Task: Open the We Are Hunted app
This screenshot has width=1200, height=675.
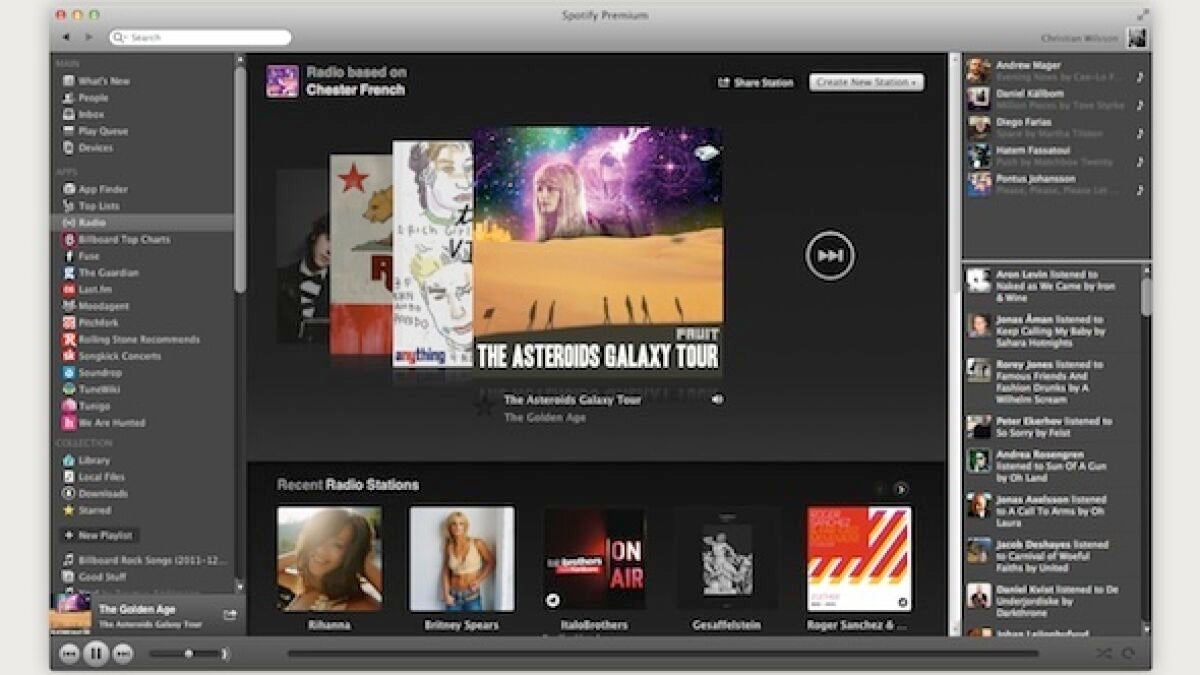Action: tap(111, 423)
